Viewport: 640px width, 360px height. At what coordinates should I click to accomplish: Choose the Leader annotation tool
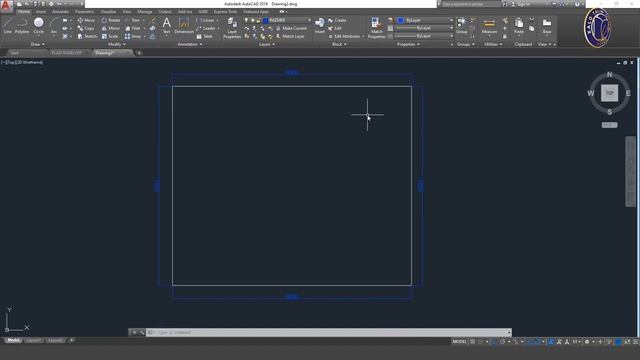click(x=206, y=28)
